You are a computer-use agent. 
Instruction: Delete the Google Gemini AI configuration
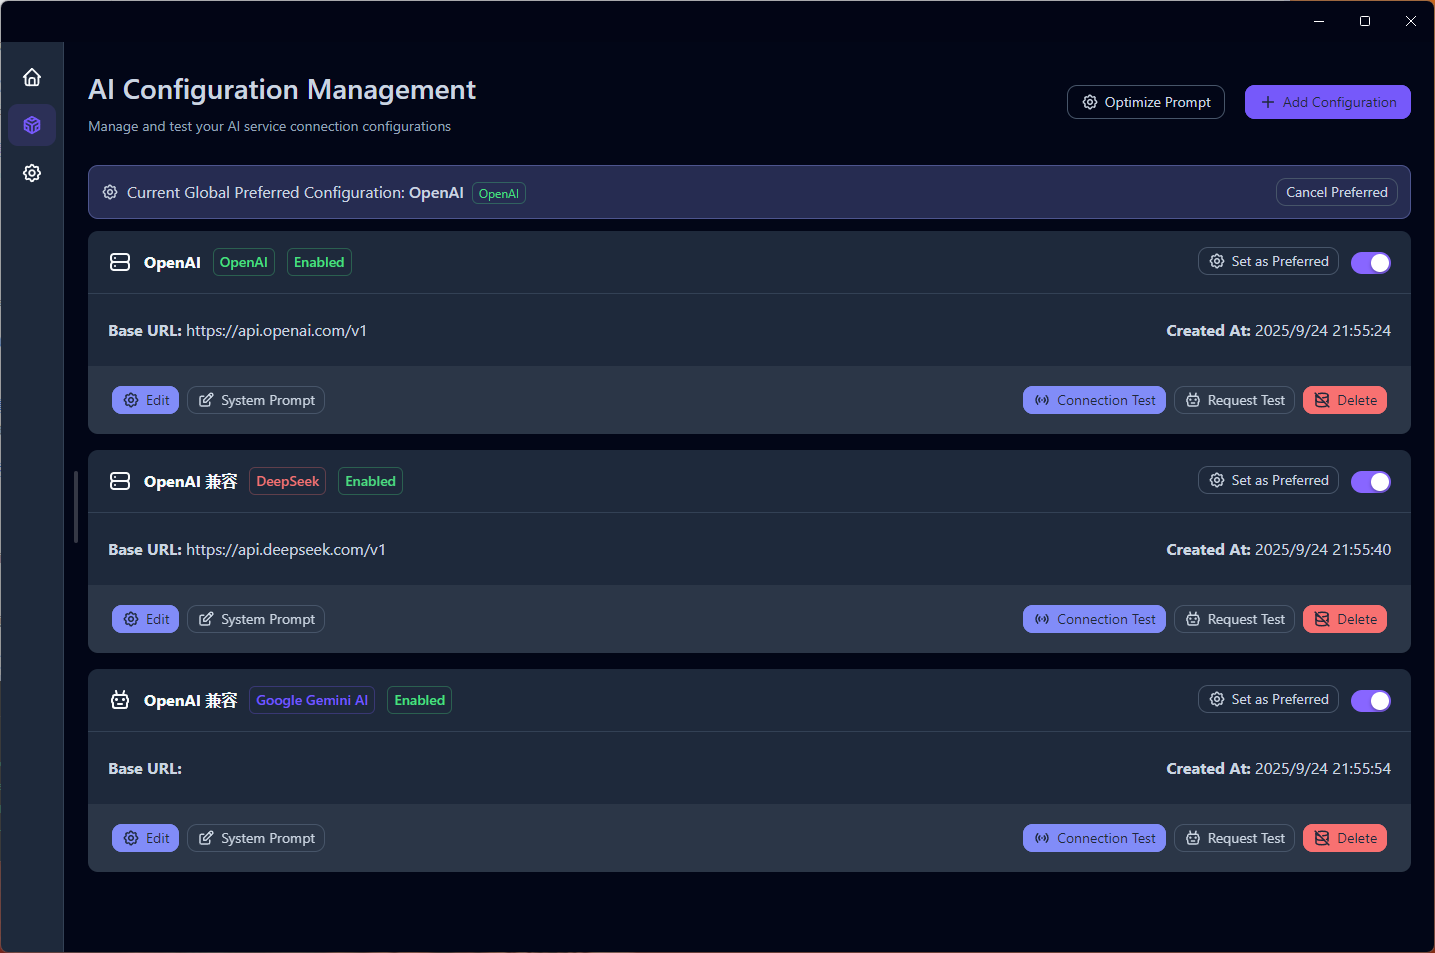coord(1344,838)
